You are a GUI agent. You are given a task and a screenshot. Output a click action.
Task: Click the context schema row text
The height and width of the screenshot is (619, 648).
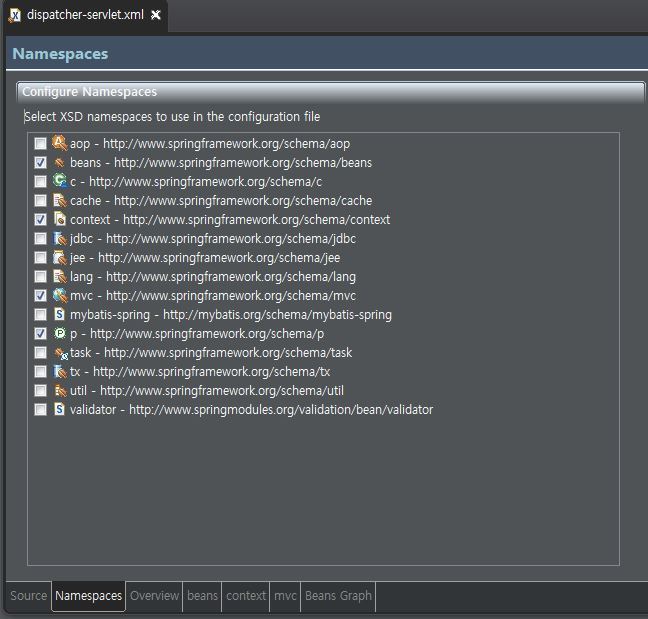coord(230,219)
